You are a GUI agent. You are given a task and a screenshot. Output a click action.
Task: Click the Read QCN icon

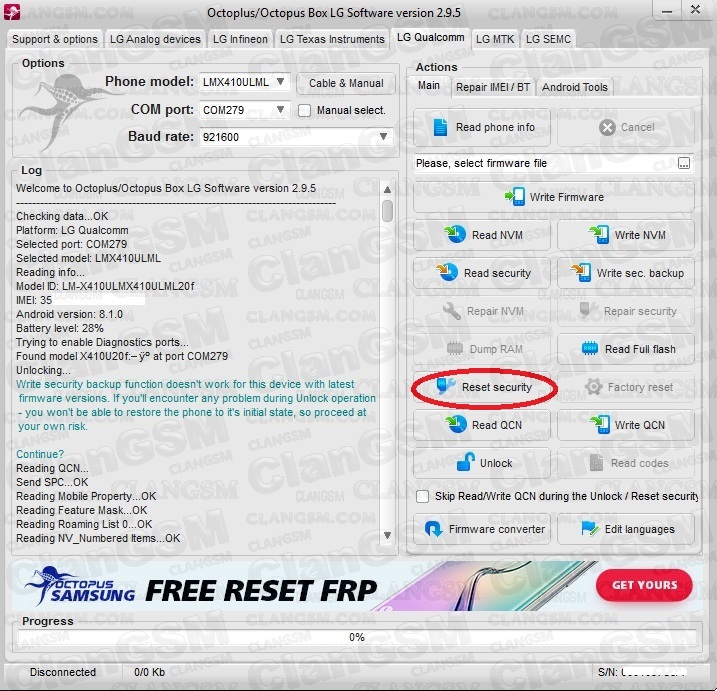pyautogui.click(x=456, y=425)
